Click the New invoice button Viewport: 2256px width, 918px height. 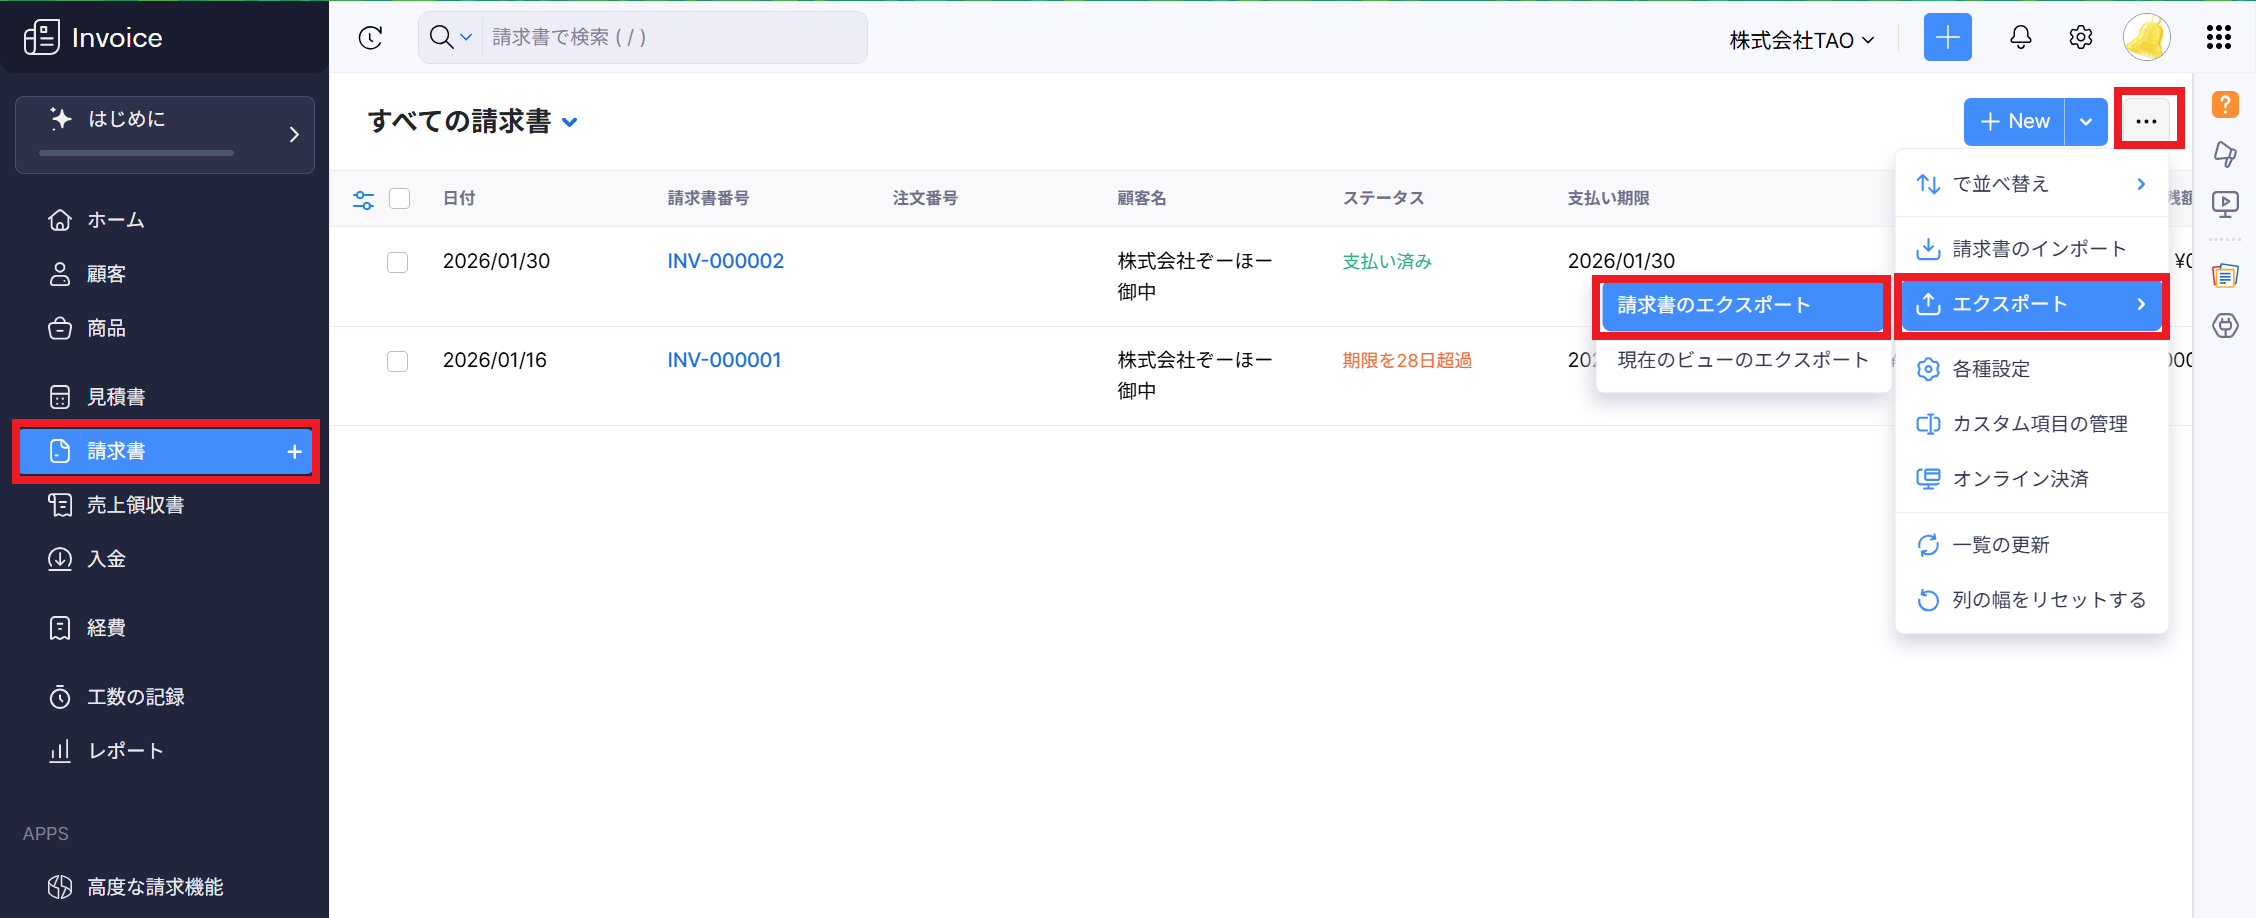coord(2014,122)
